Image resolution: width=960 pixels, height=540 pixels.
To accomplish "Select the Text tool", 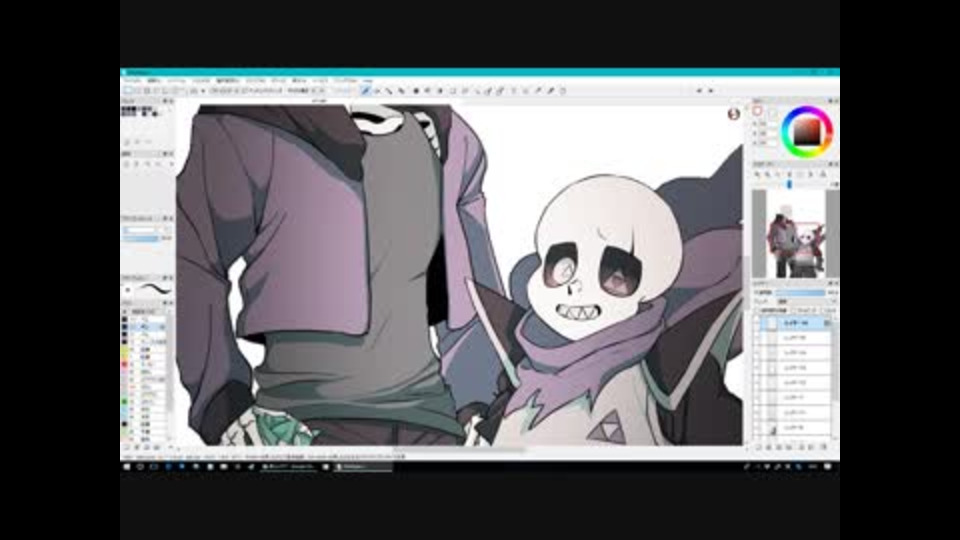I will click(x=514, y=91).
